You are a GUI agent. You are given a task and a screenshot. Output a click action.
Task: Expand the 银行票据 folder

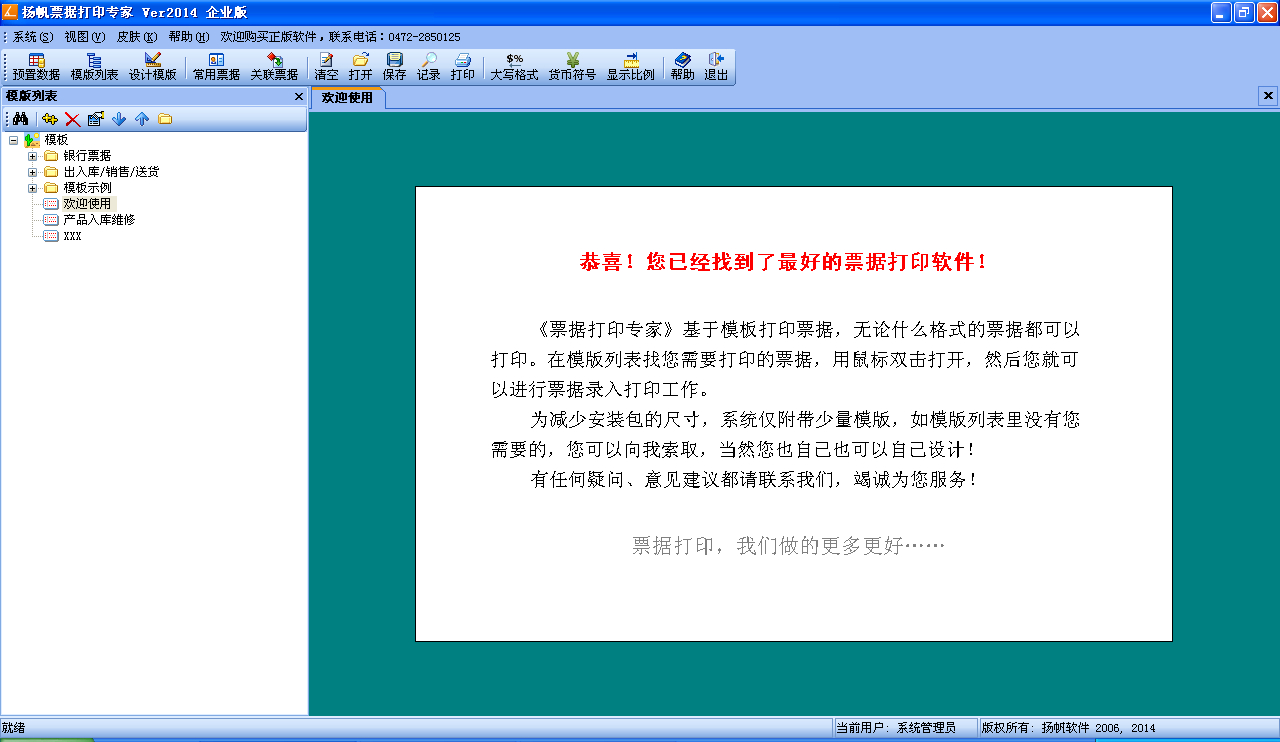[32, 156]
